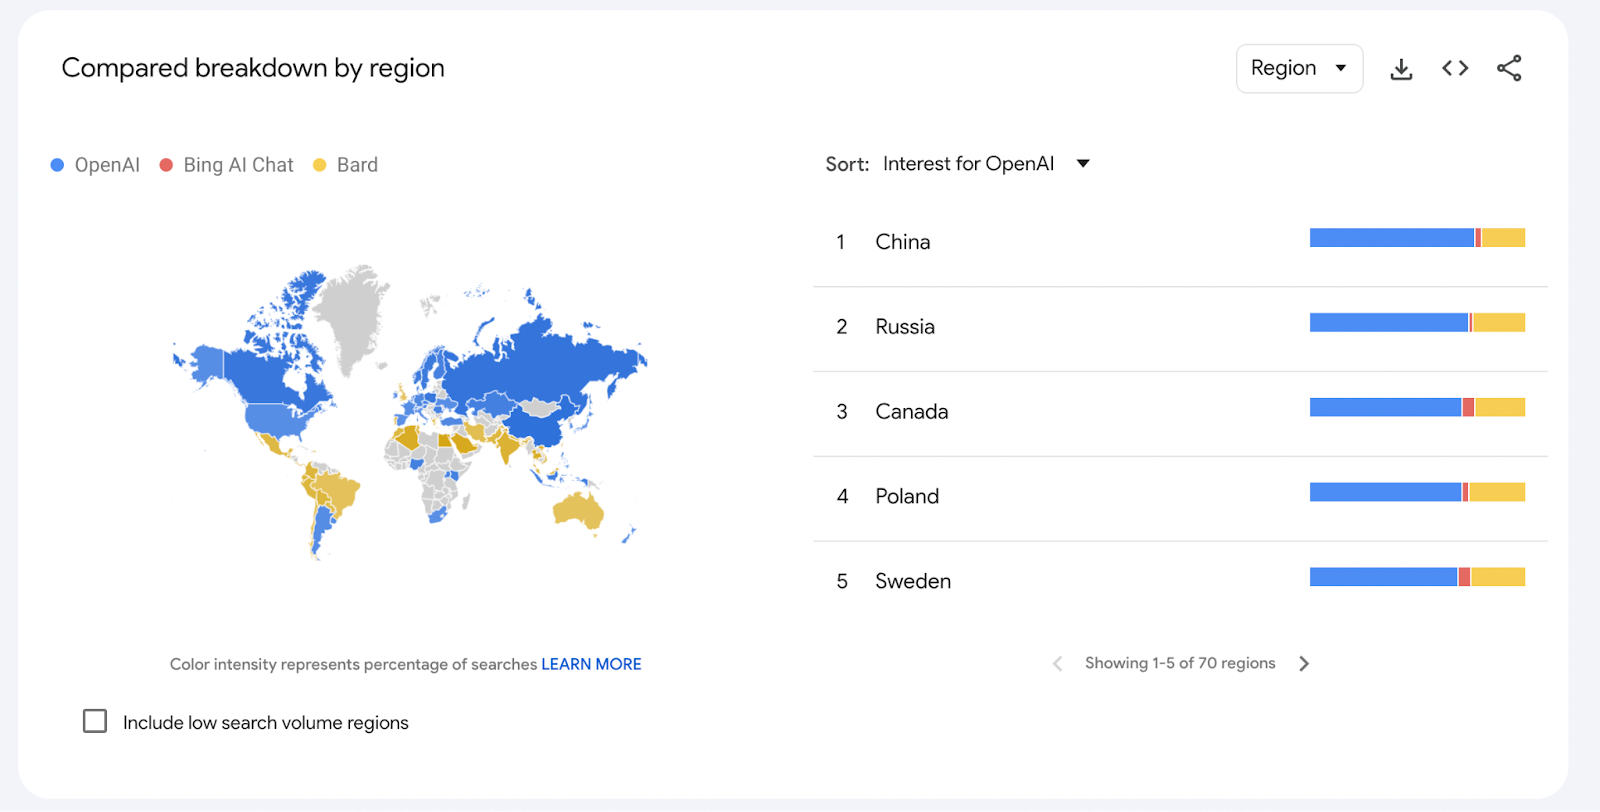Click the Poland region entry
1600x812 pixels.
[906, 497]
